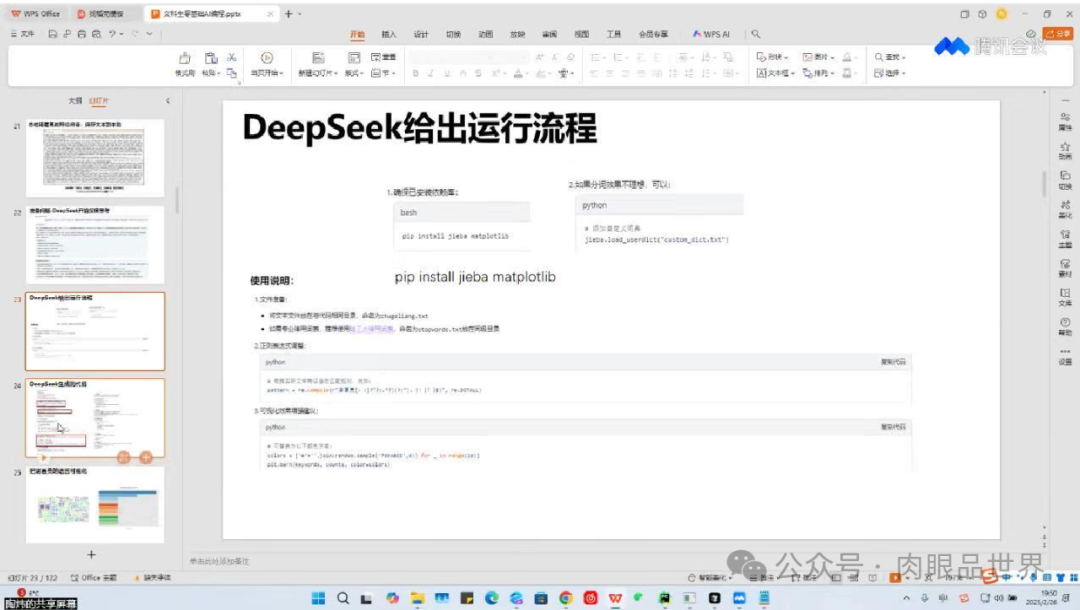Select slide 21 thumbnail
The height and width of the screenshot is (610, 1080).
(95, 158)
